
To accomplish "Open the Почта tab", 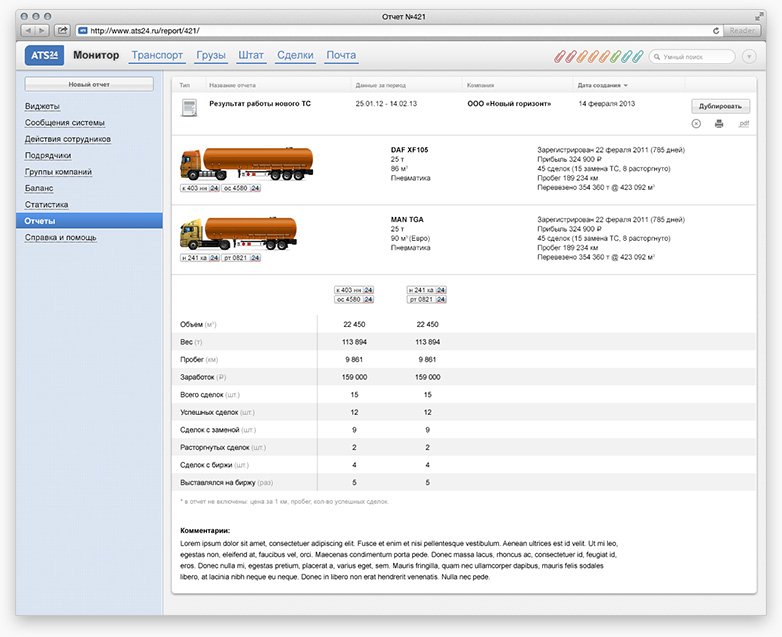I will click(341, 55).
